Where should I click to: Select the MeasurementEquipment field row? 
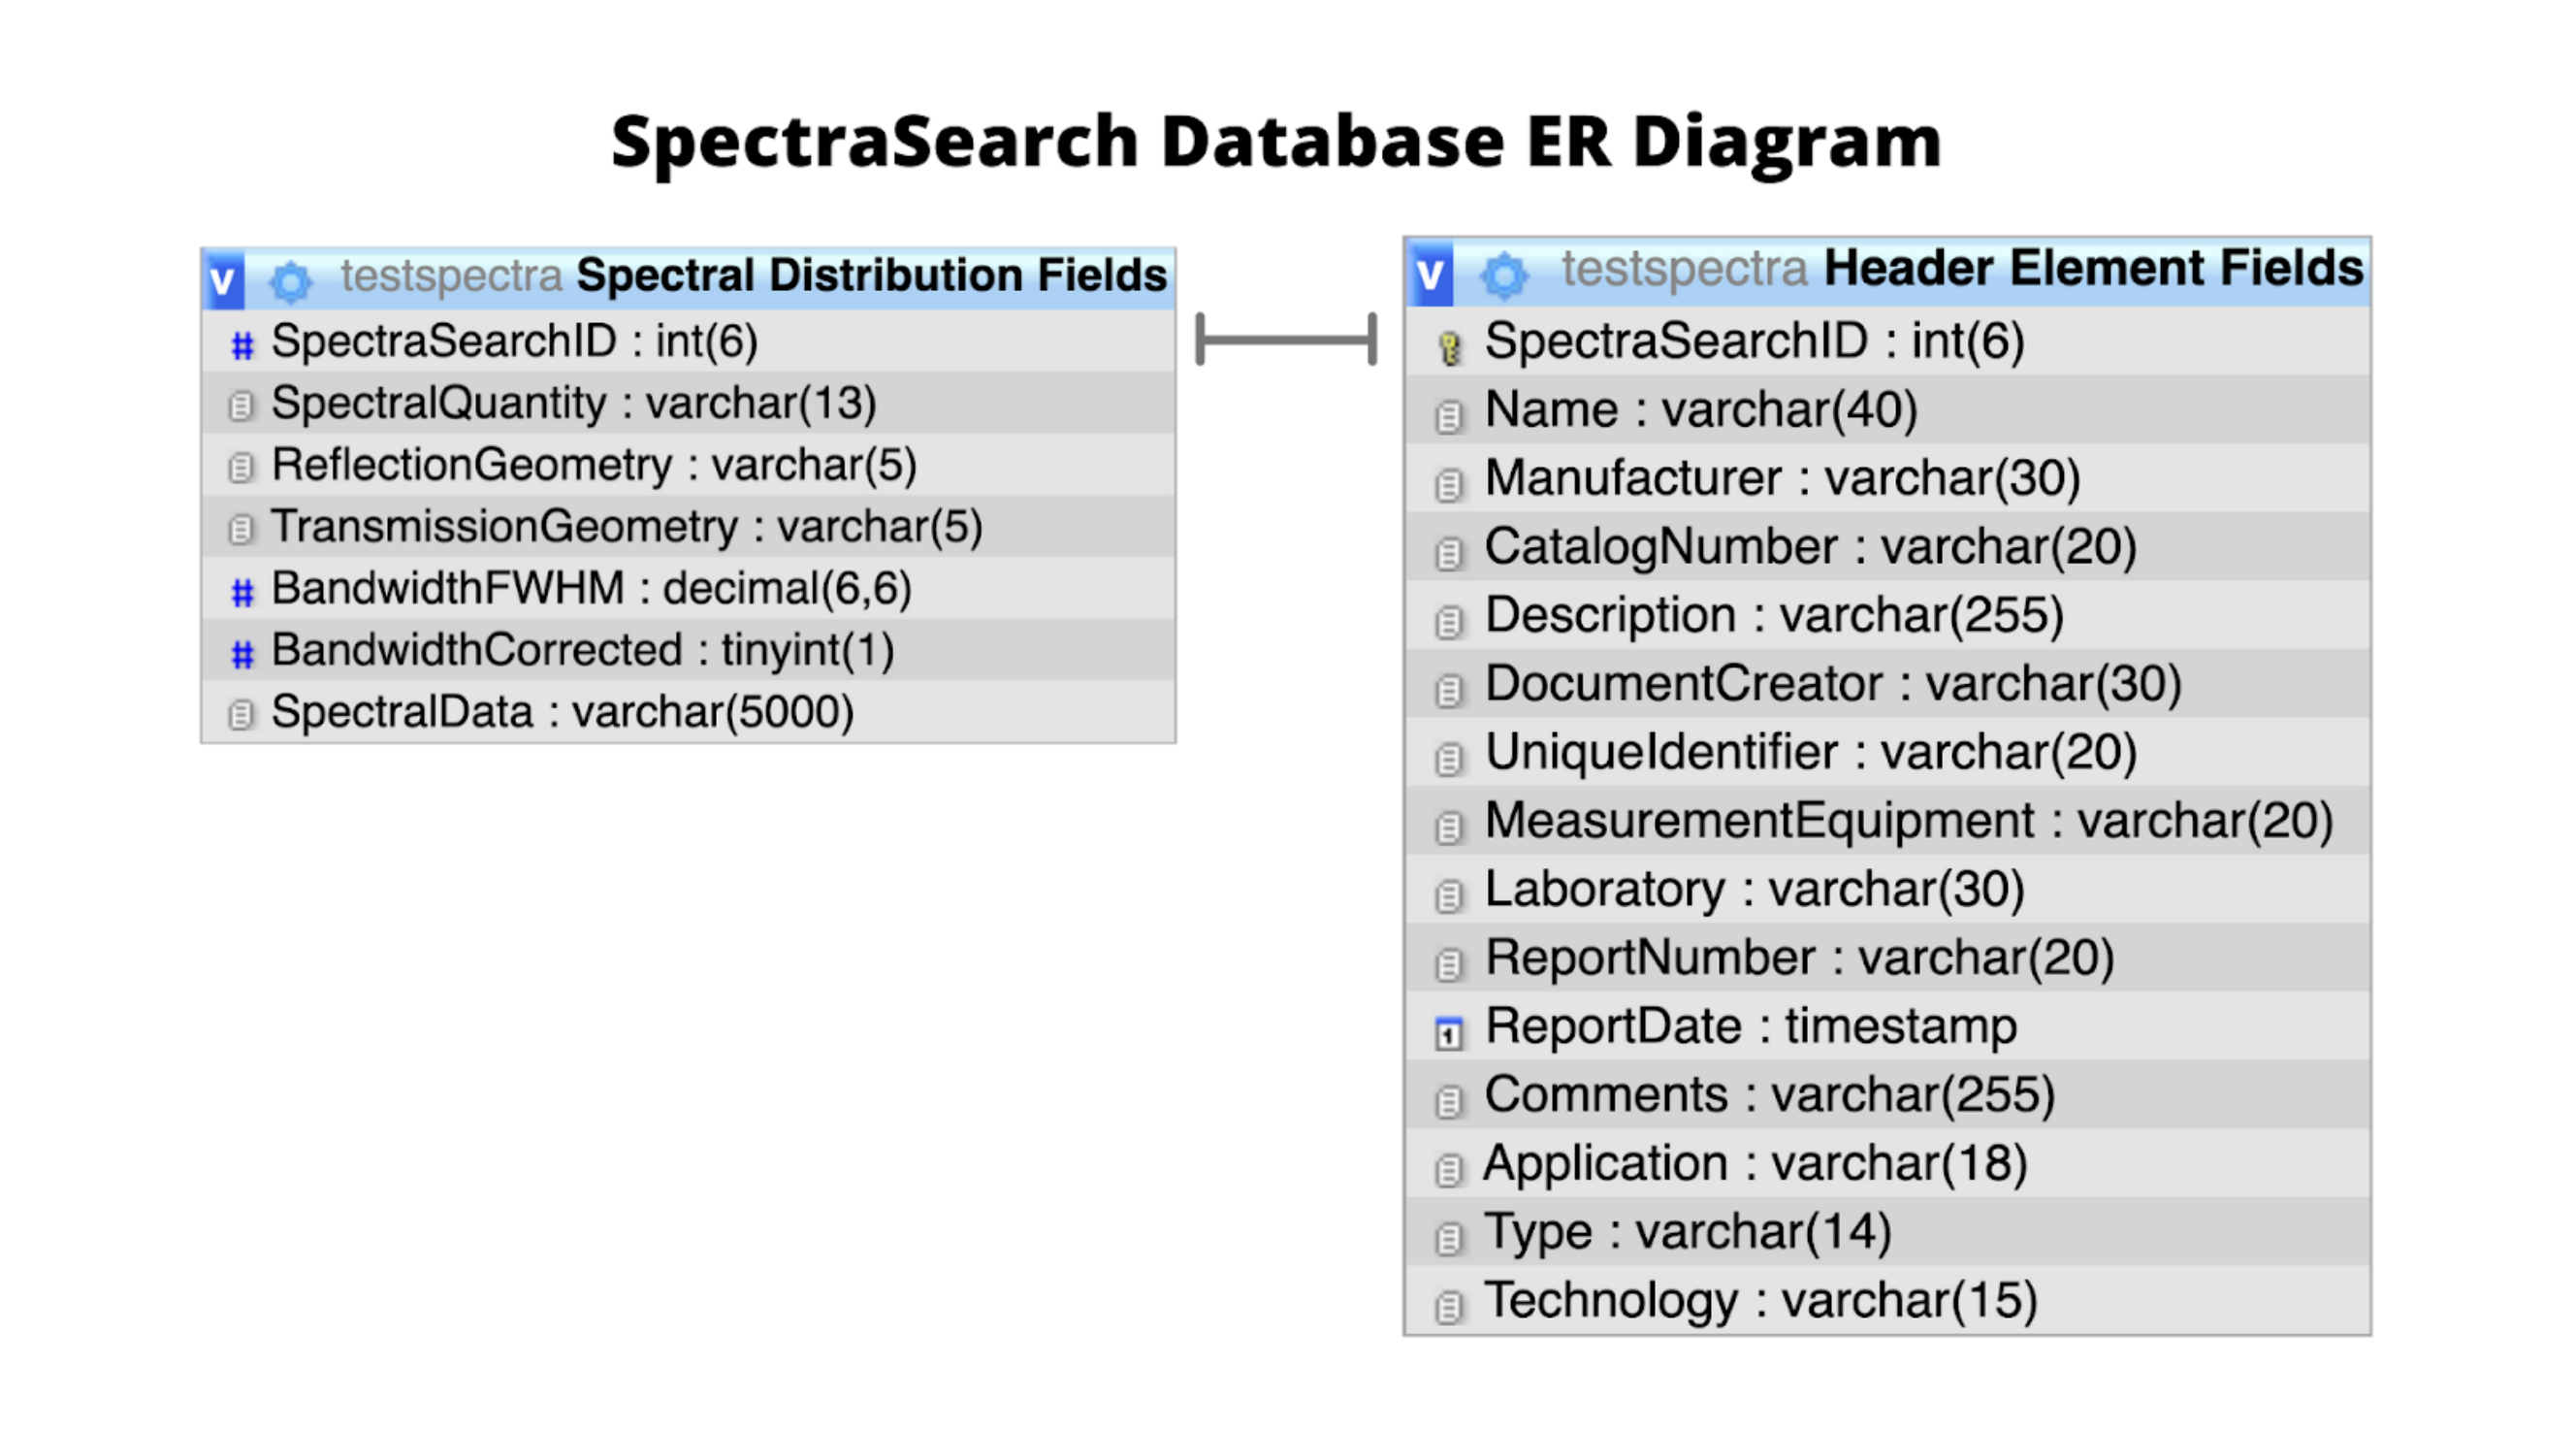tap(1887, 821)
